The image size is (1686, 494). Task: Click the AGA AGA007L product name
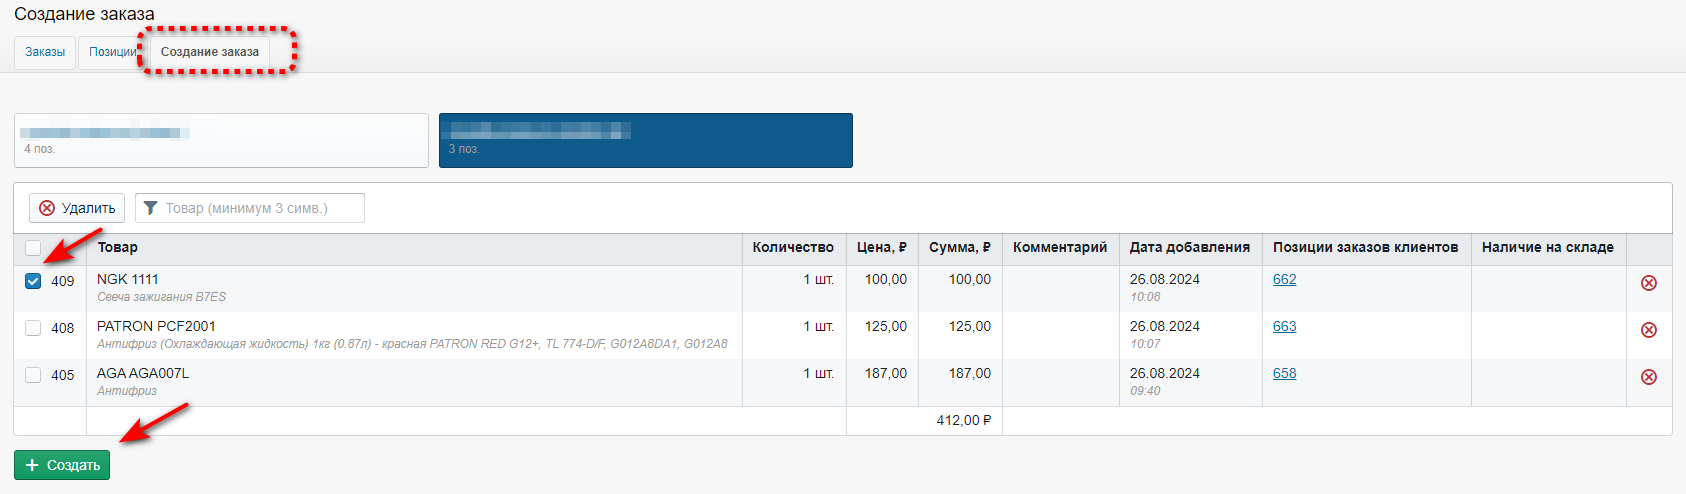(x=143, y=373)
